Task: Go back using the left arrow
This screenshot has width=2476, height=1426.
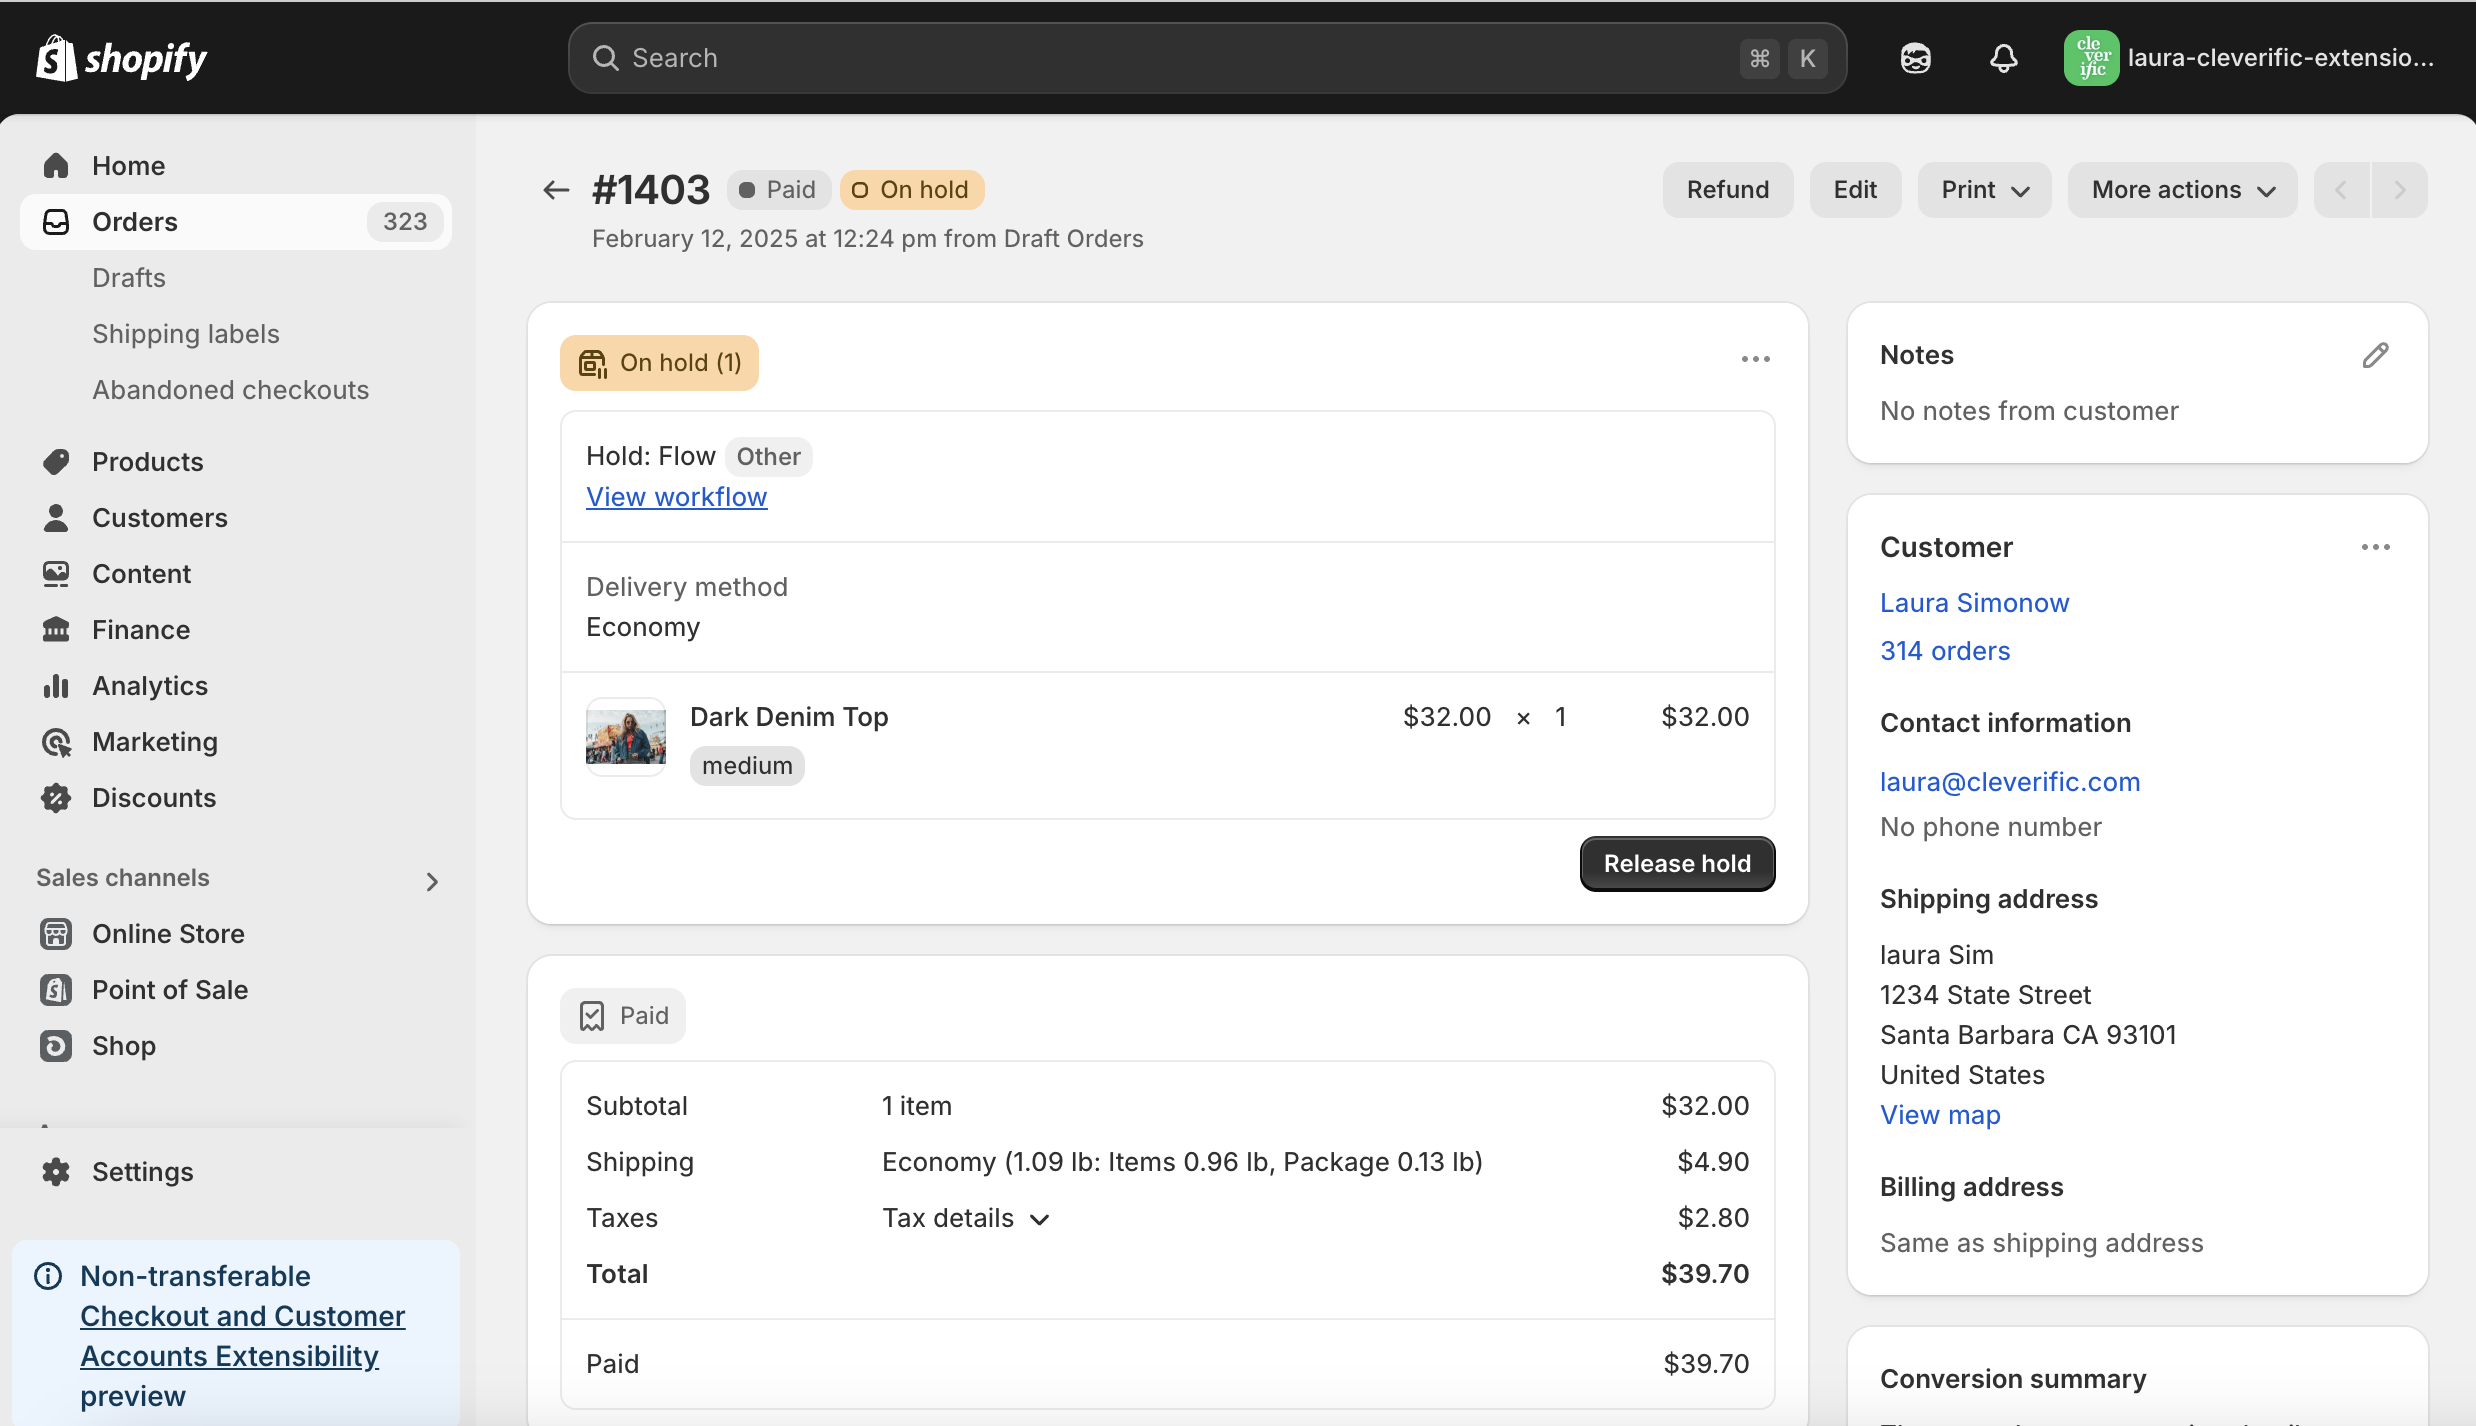Action: (556, 189)
